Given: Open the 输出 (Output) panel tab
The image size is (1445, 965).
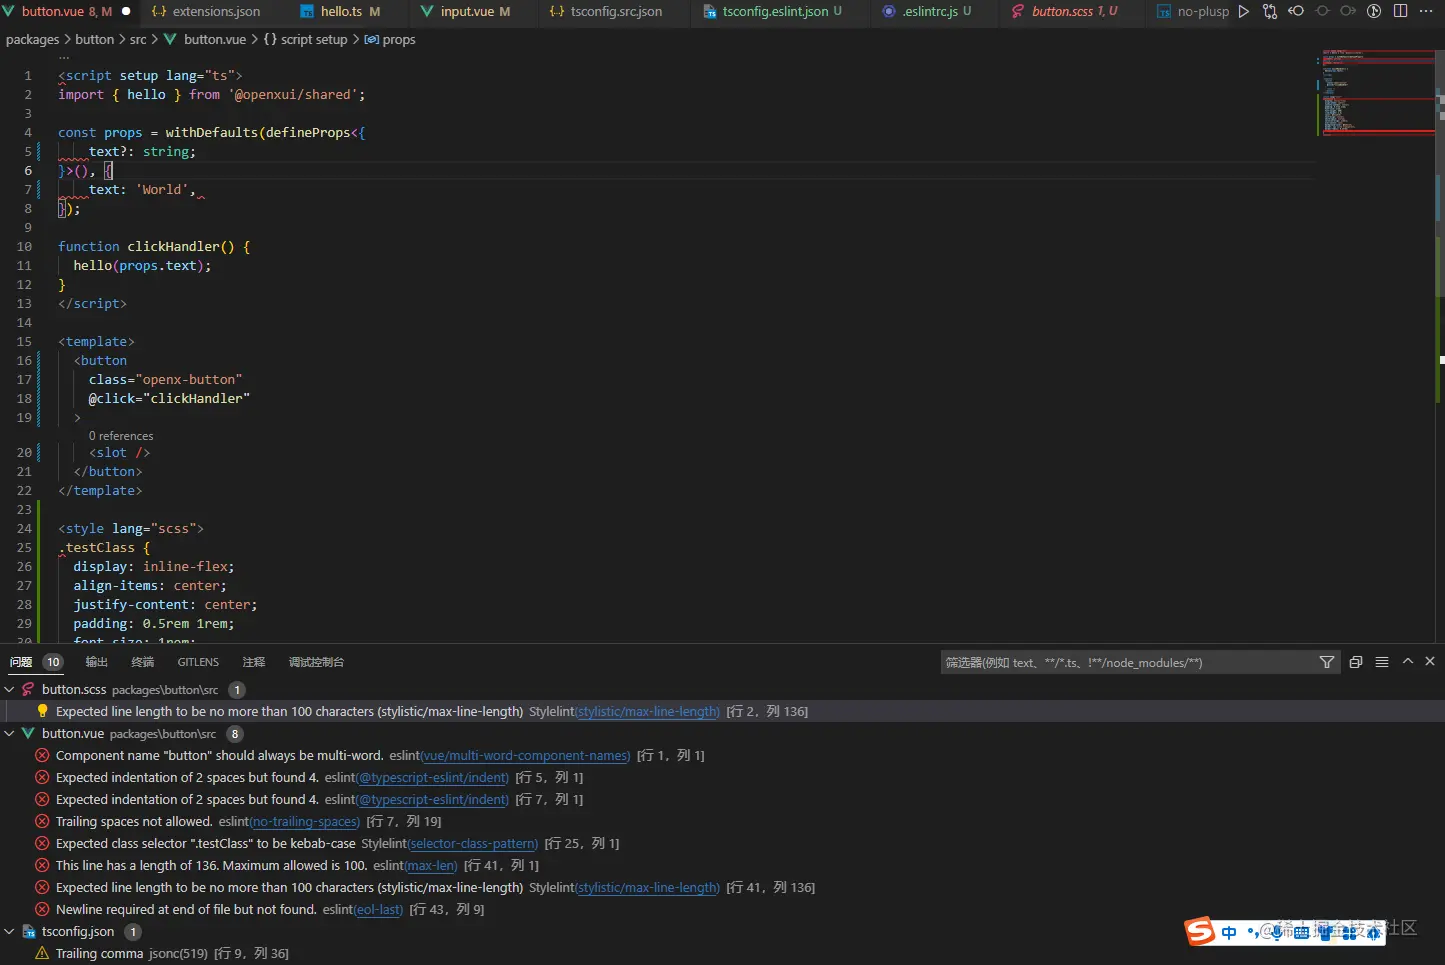Looking at the screenshot, I should pyautogui.click(x=96, y=662).
